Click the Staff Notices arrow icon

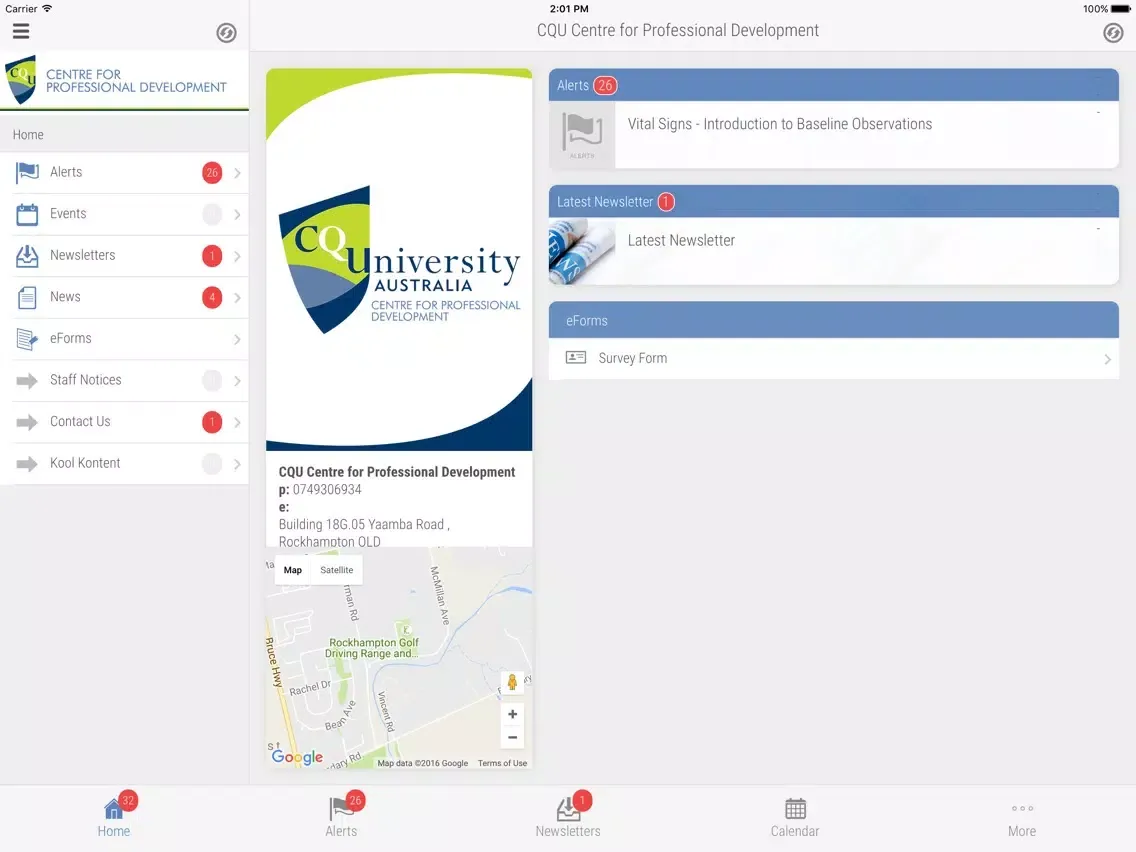tap(27, 381)
